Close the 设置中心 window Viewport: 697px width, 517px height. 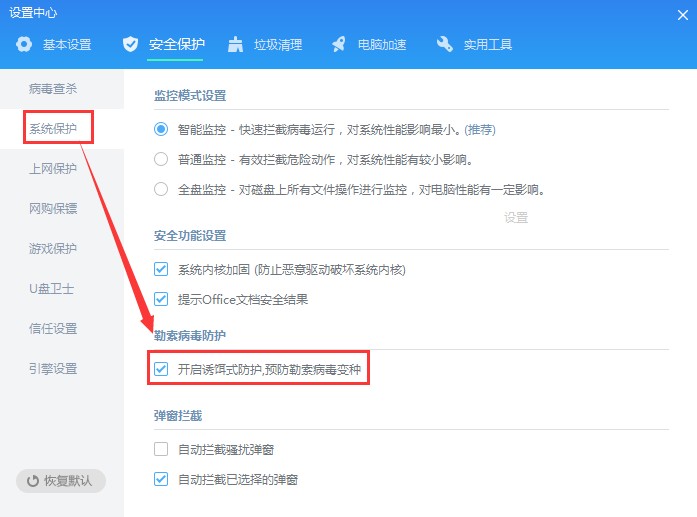(x=683, y=15)
